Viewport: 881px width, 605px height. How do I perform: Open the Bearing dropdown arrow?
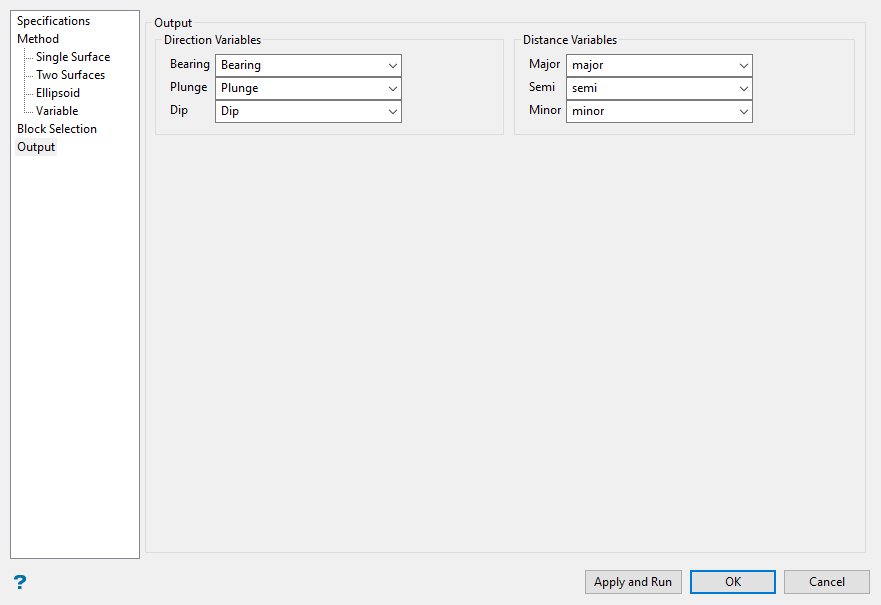(x=393, y=65)
